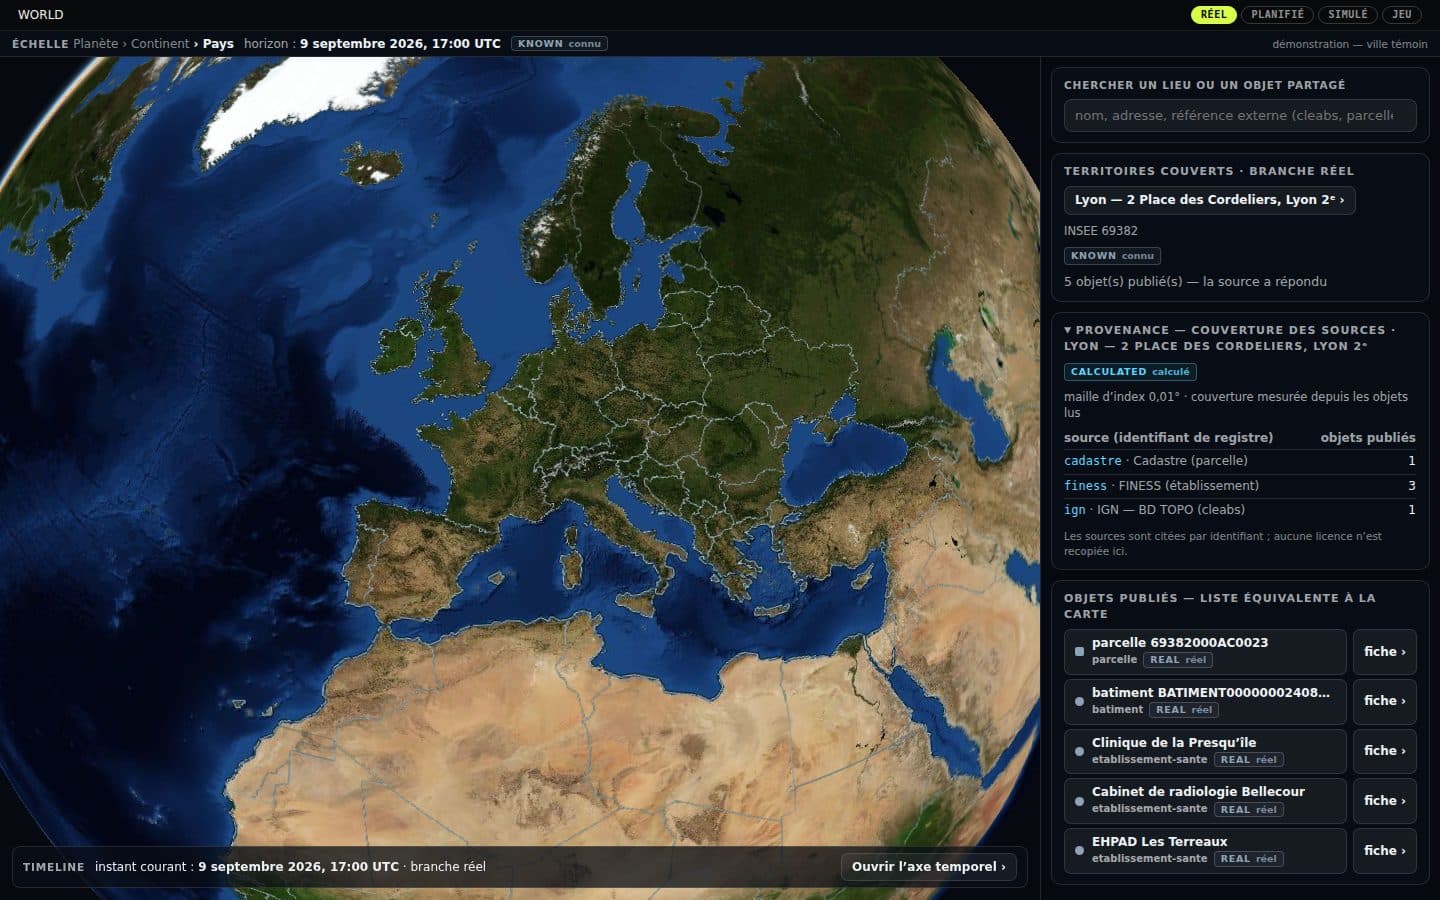
Task: Open fiche for Clinique de la Presqu'île
Action: click(1384, 751)
